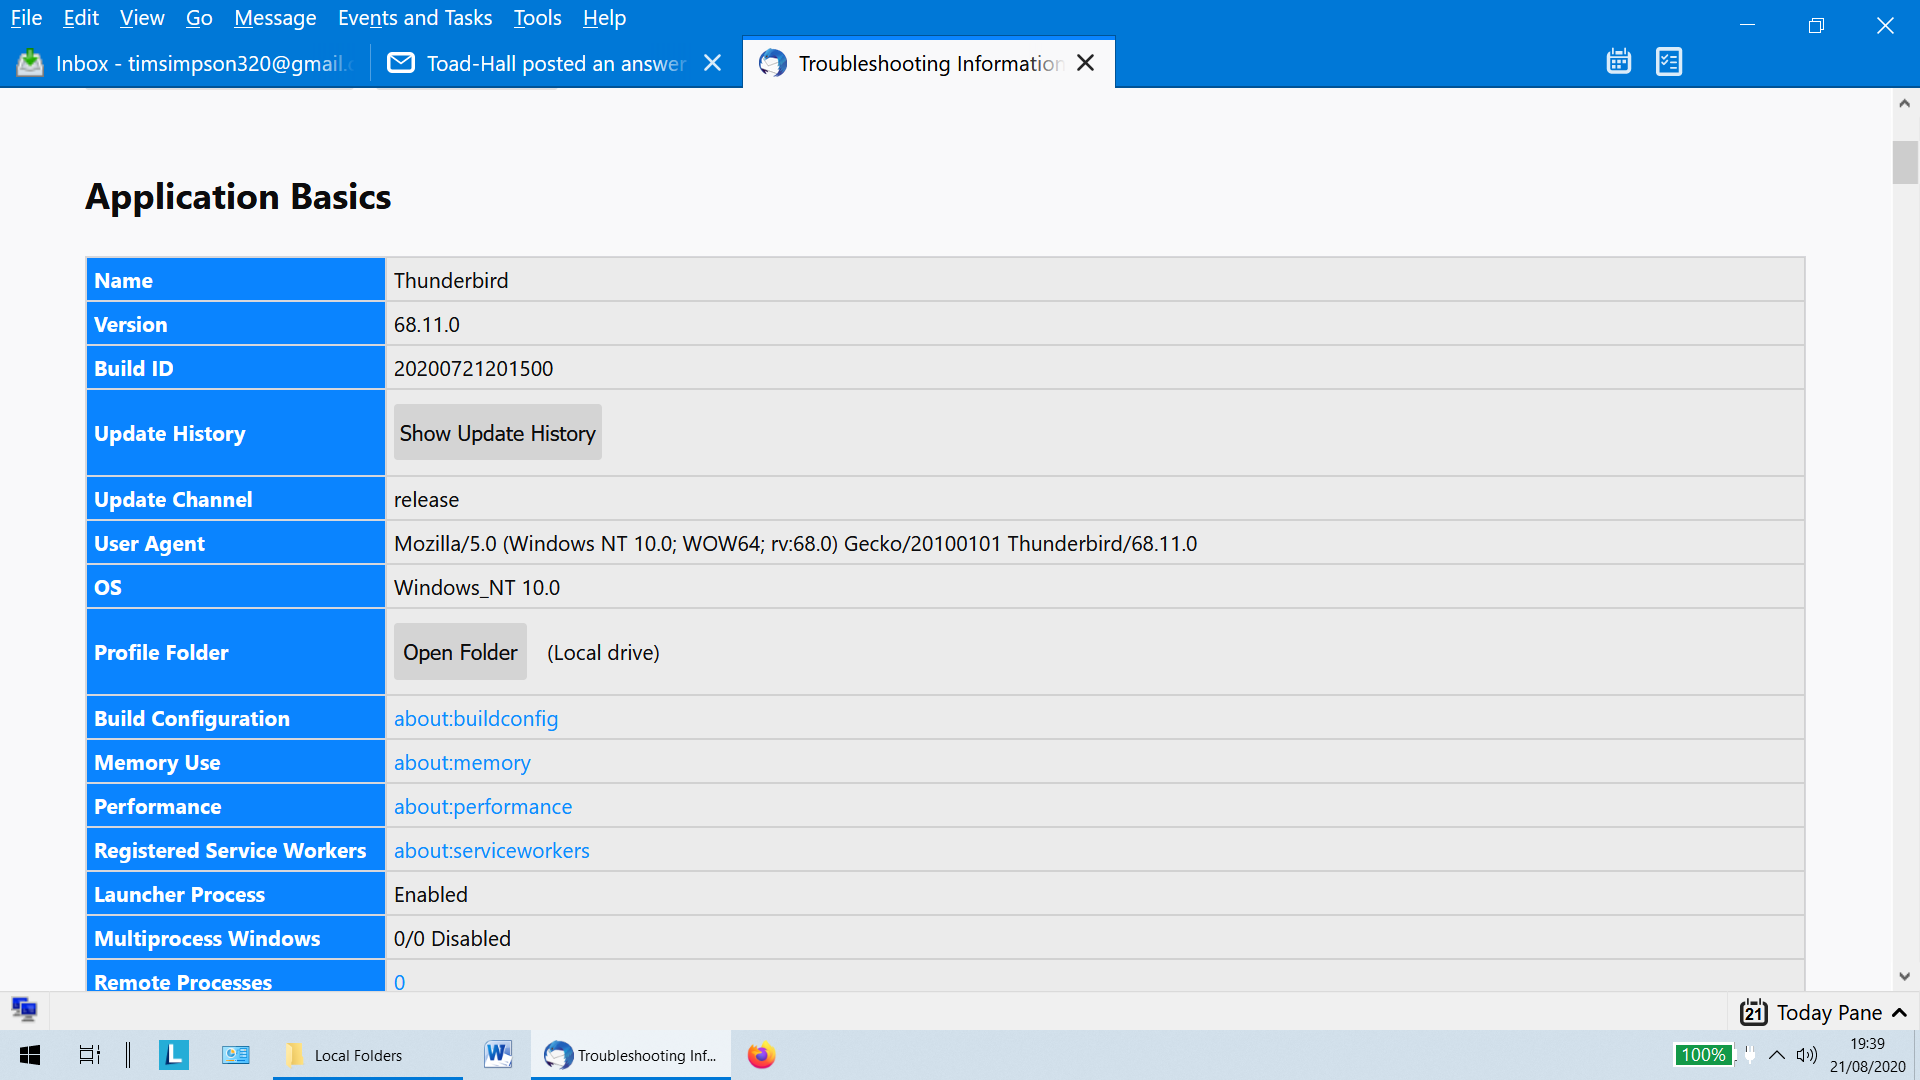This screenshot has height=1080, width=1920.
Task: Click the (Local drive) text
Action: 603,653
